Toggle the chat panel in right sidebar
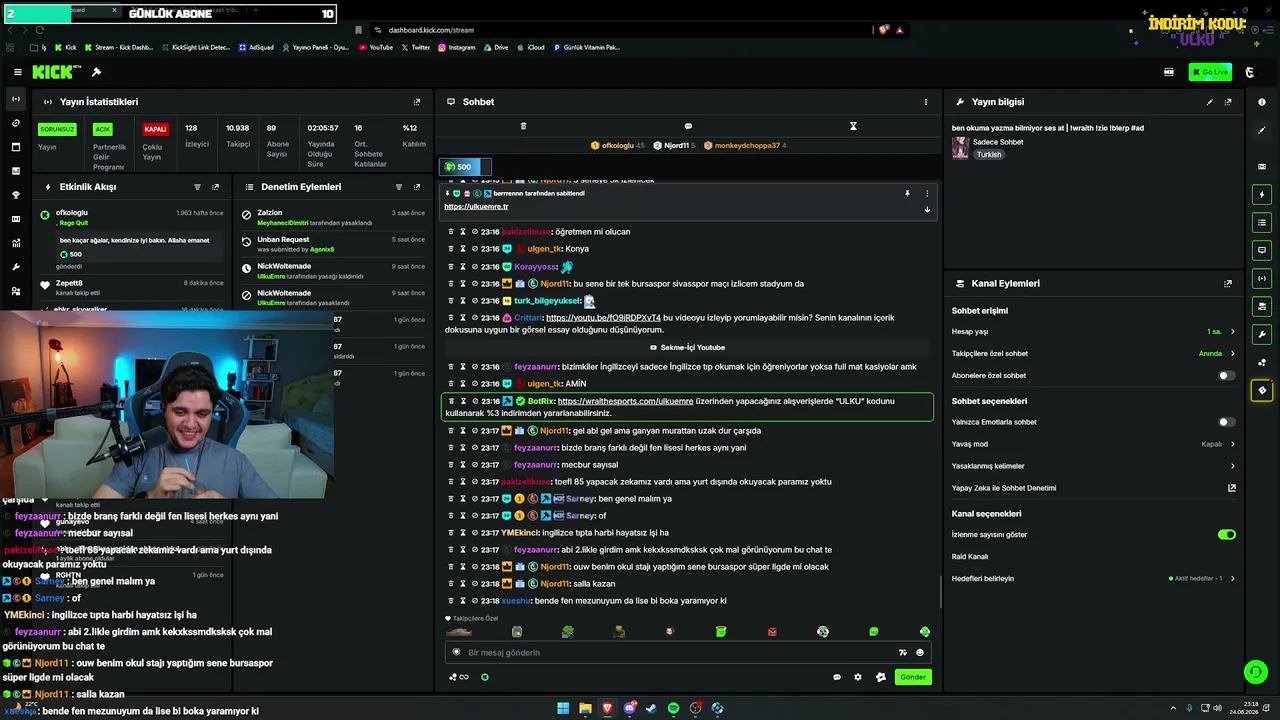 point(1262,250)
